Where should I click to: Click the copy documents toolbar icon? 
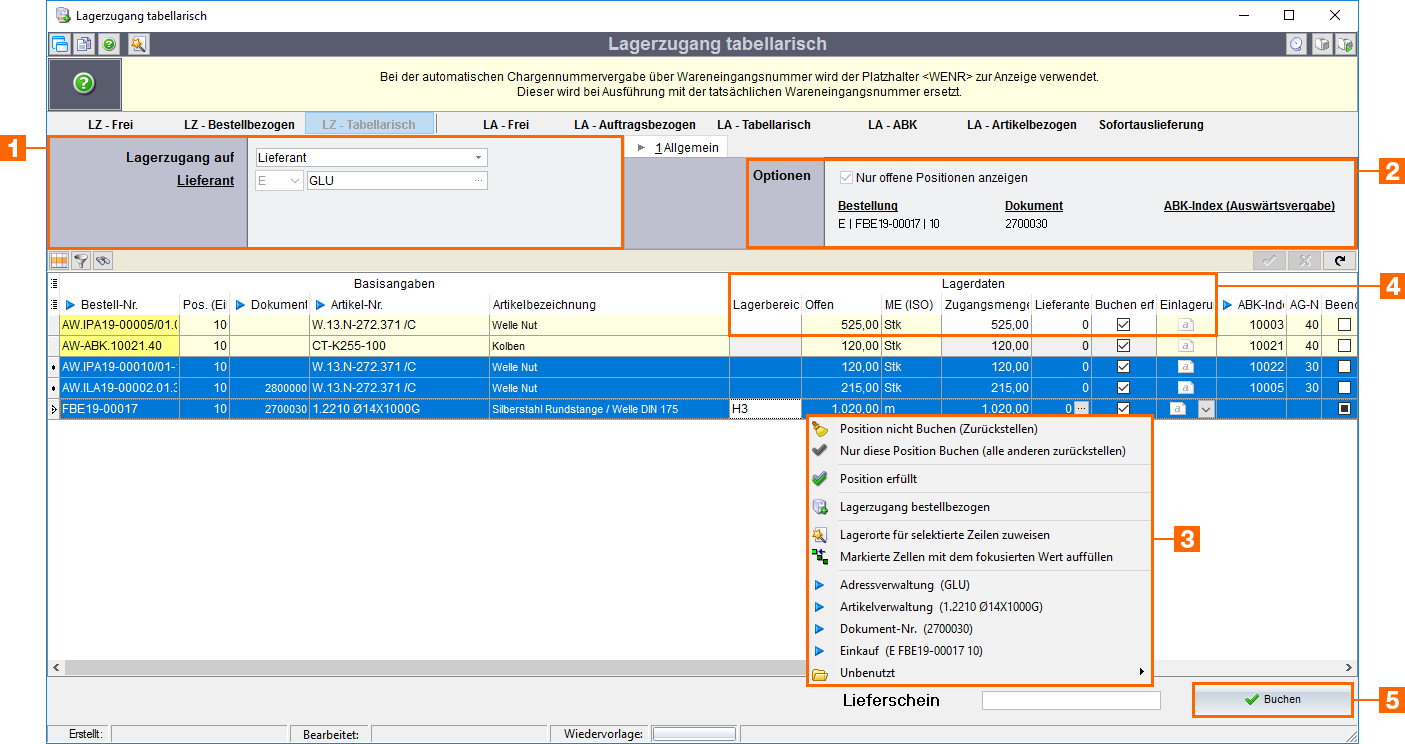tap(84, 44)
